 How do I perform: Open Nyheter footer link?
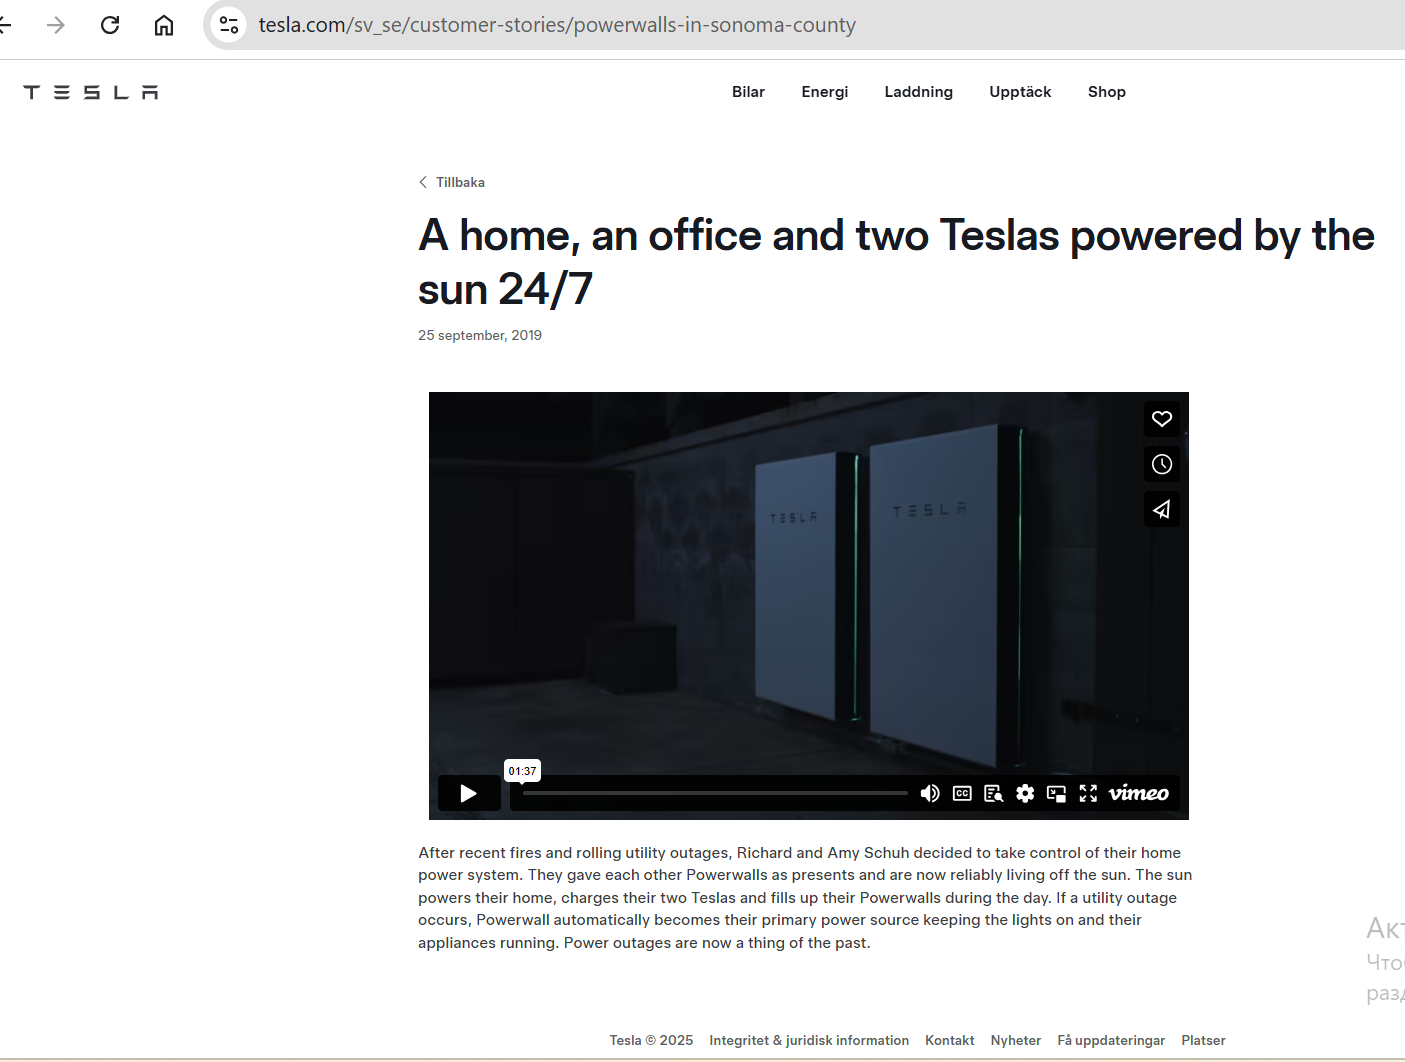(1016, 1040)
